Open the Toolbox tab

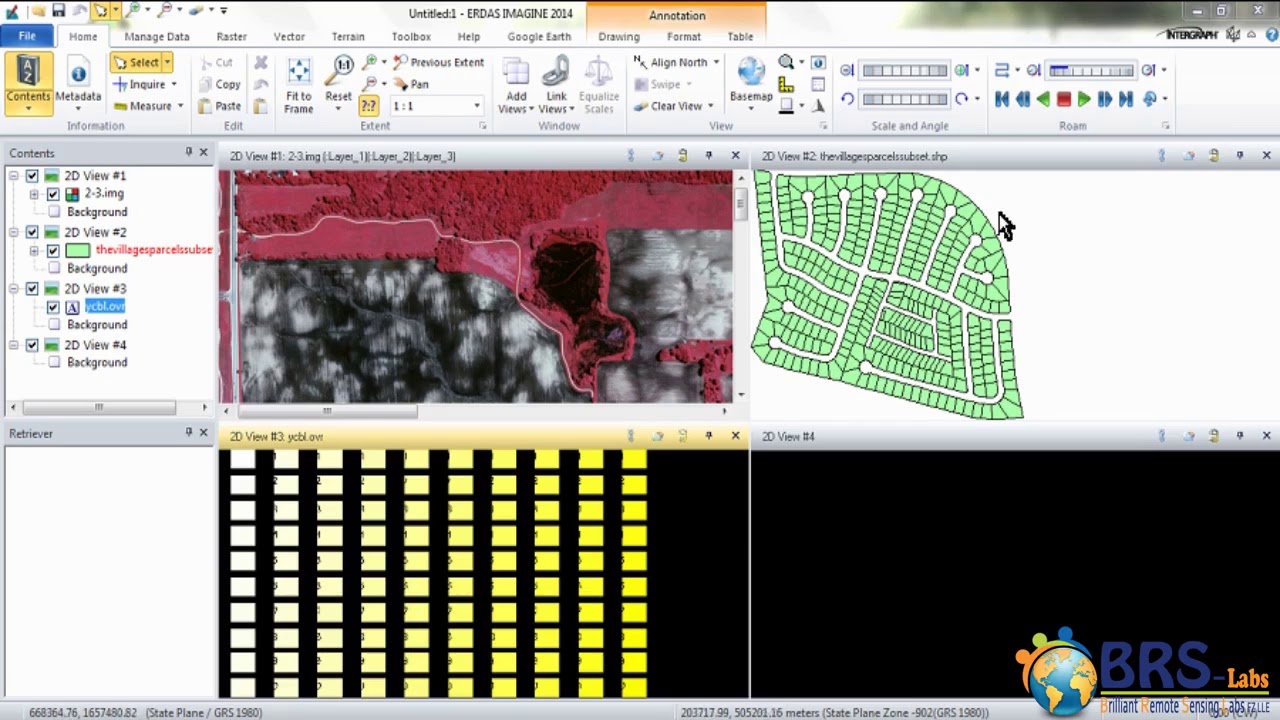411,36
